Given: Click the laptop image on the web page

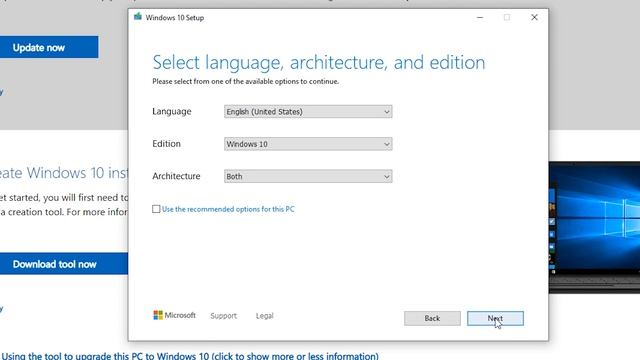Looking at the screenshot, I should point(594,227).
